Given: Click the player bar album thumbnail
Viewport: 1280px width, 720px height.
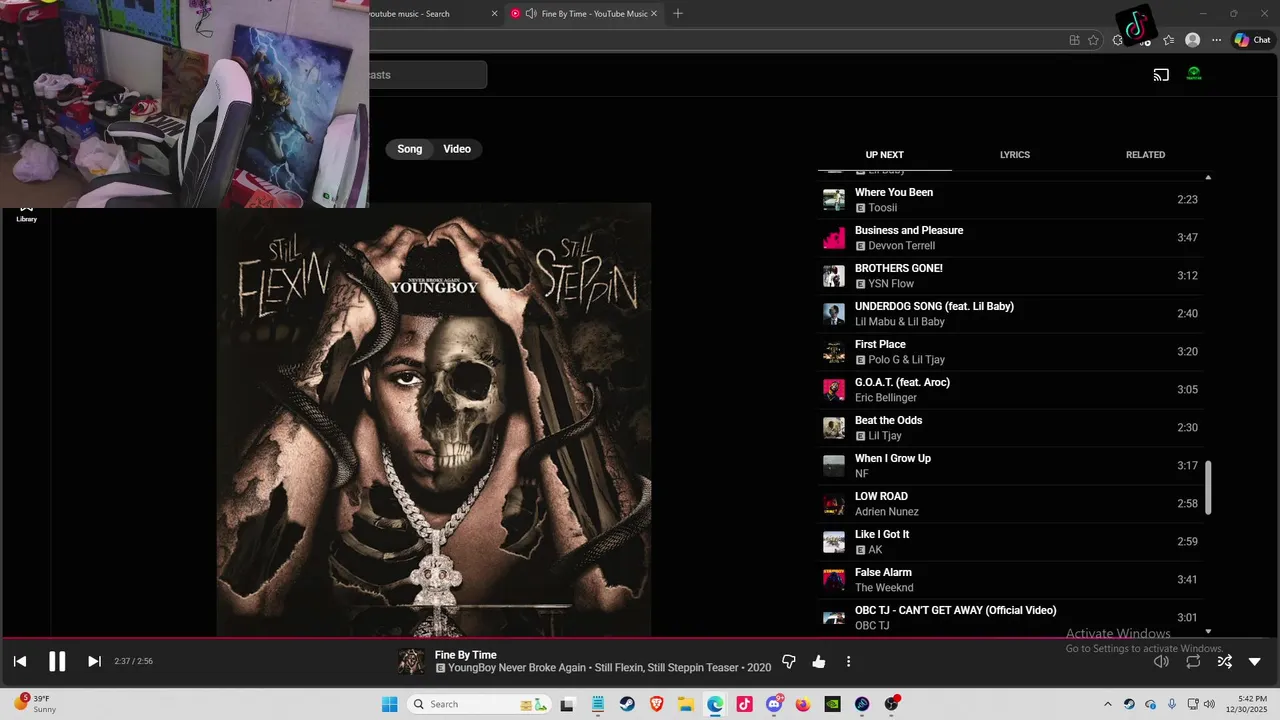Looking at the screenshot, I should [x=411, y=661].
